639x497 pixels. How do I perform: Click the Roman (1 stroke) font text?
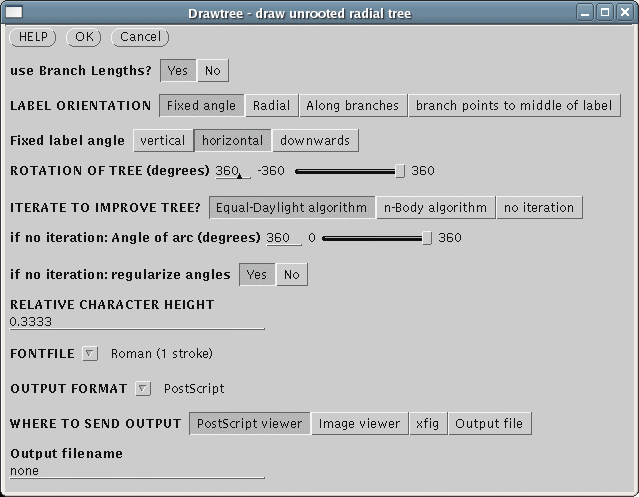click(162, 354)
